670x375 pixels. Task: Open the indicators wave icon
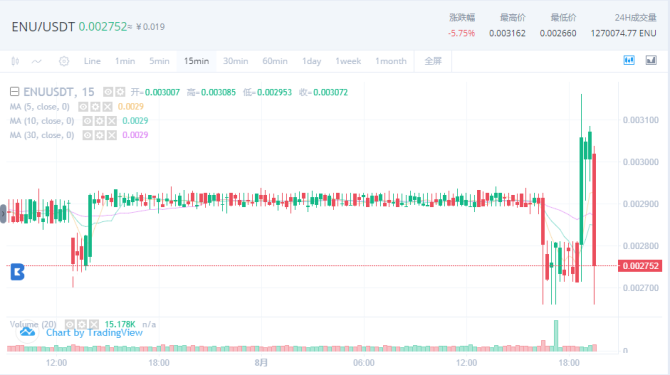pos(37,62)
